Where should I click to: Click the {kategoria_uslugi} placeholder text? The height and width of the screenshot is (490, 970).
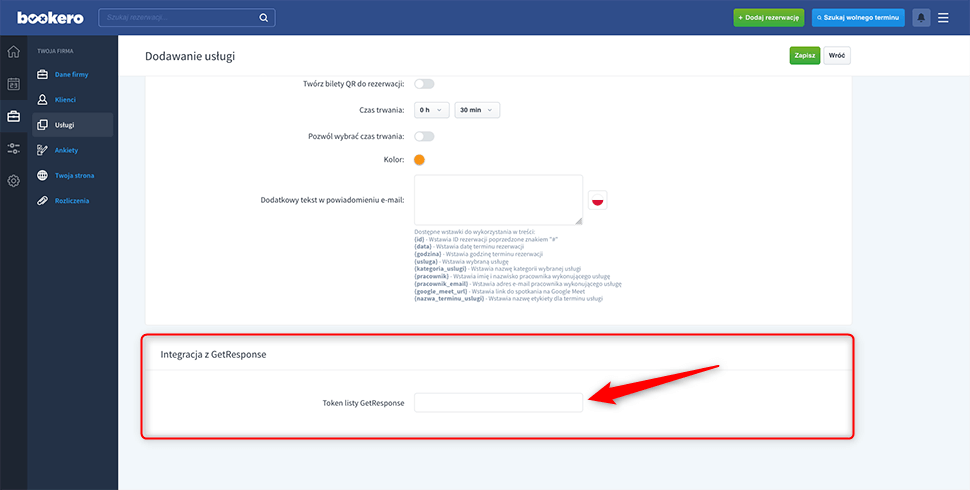coord(441,269)
